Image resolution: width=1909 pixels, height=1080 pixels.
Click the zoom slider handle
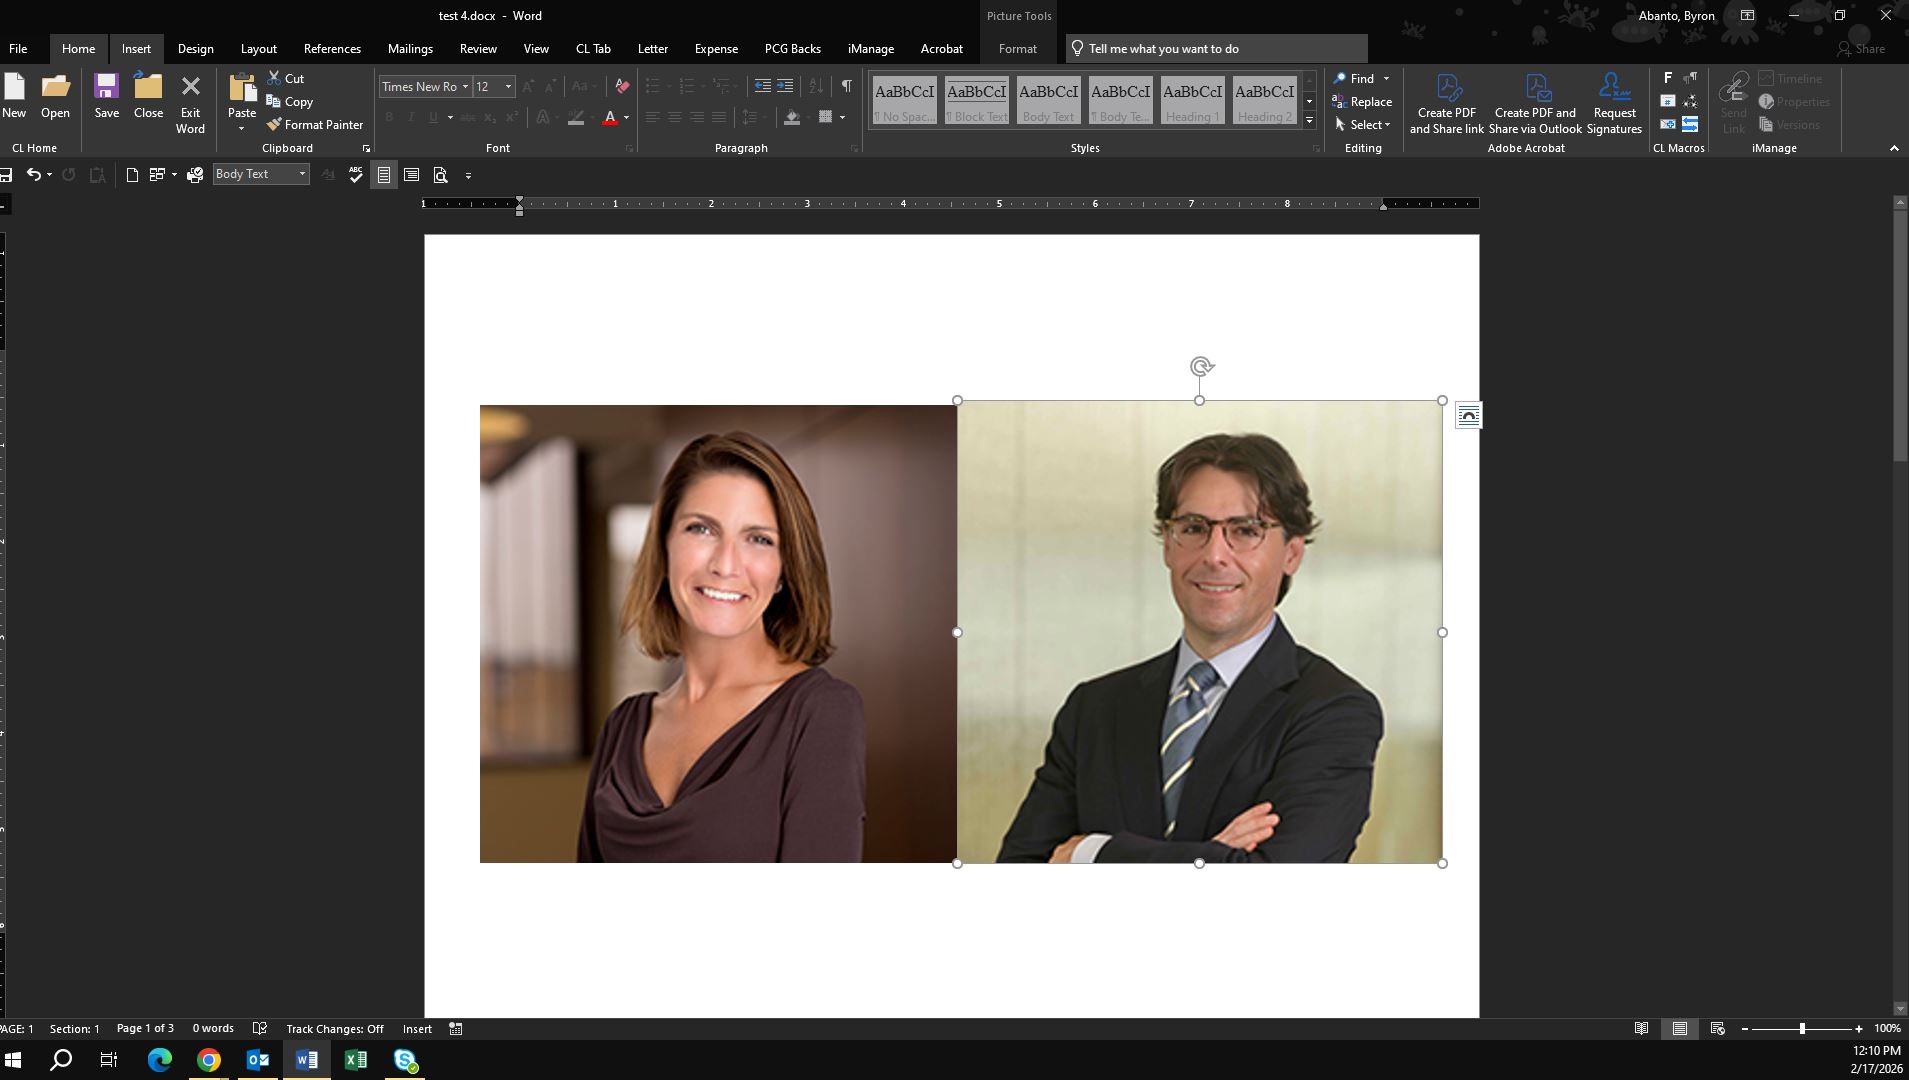[1802, 1029]
